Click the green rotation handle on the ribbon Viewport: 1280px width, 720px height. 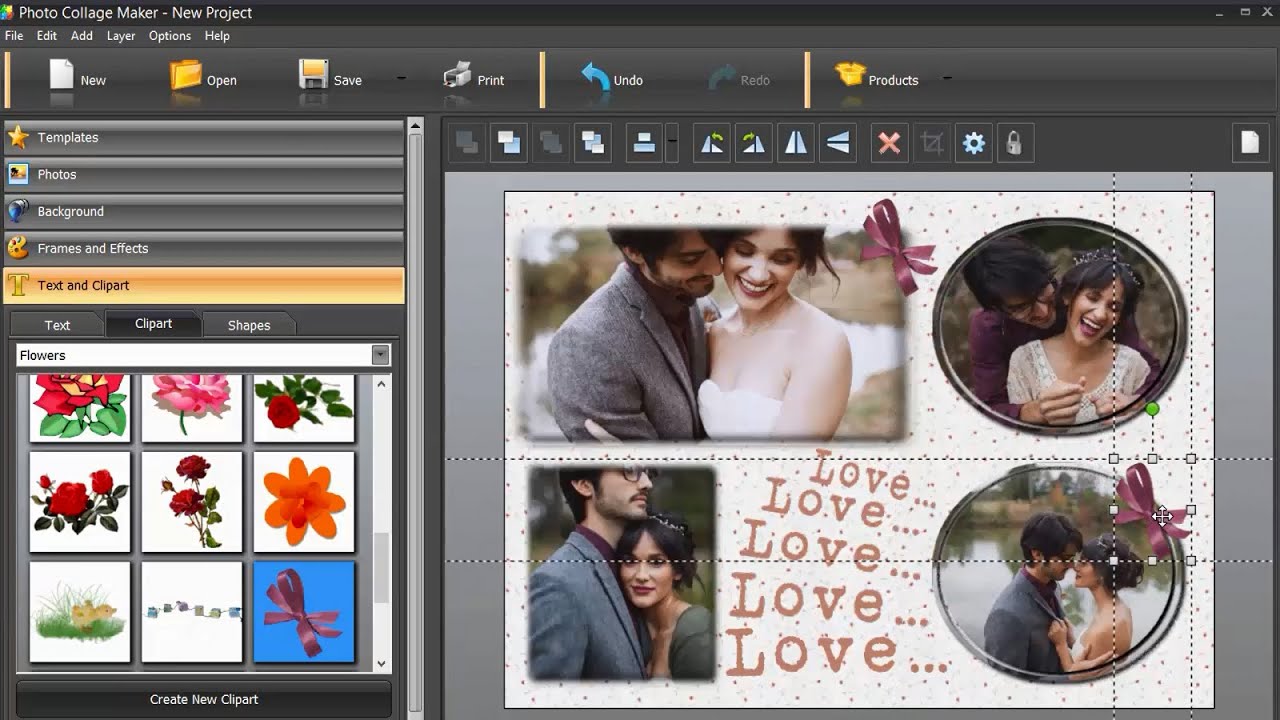point(1152,409)
